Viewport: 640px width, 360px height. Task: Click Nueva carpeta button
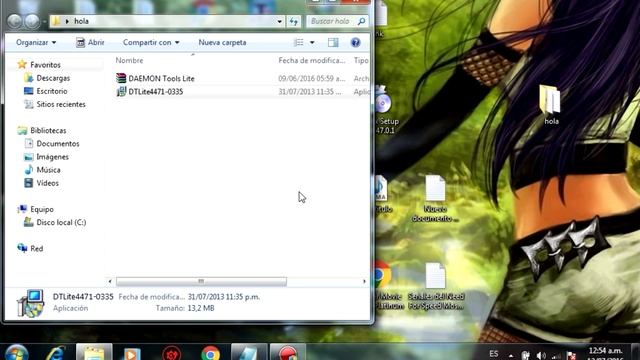[x=222, y=42]
